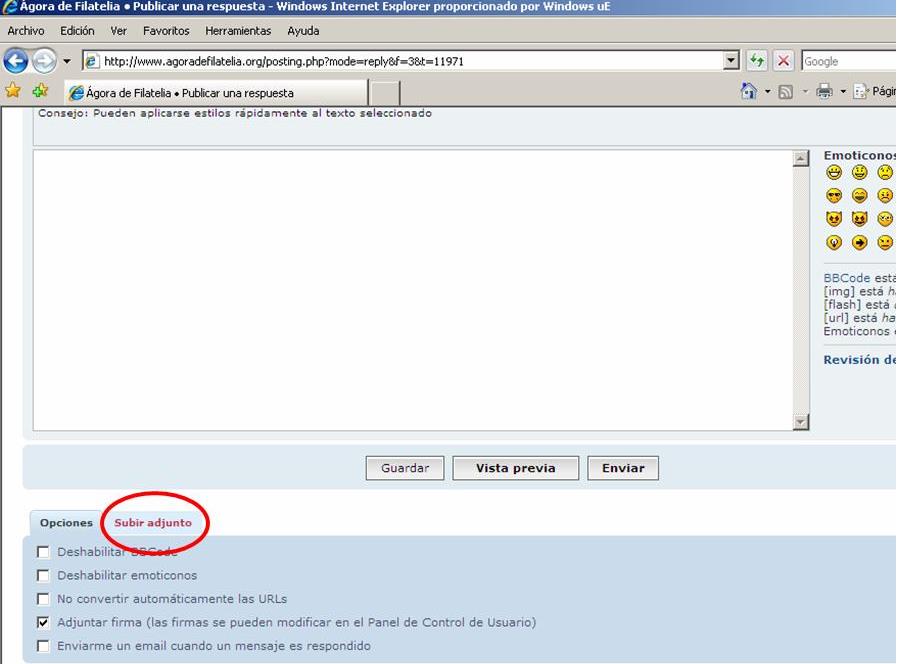This screenshot has width=902, height=664.
Task: Open the Herramientas menu
Action: [x=238, y=31]
